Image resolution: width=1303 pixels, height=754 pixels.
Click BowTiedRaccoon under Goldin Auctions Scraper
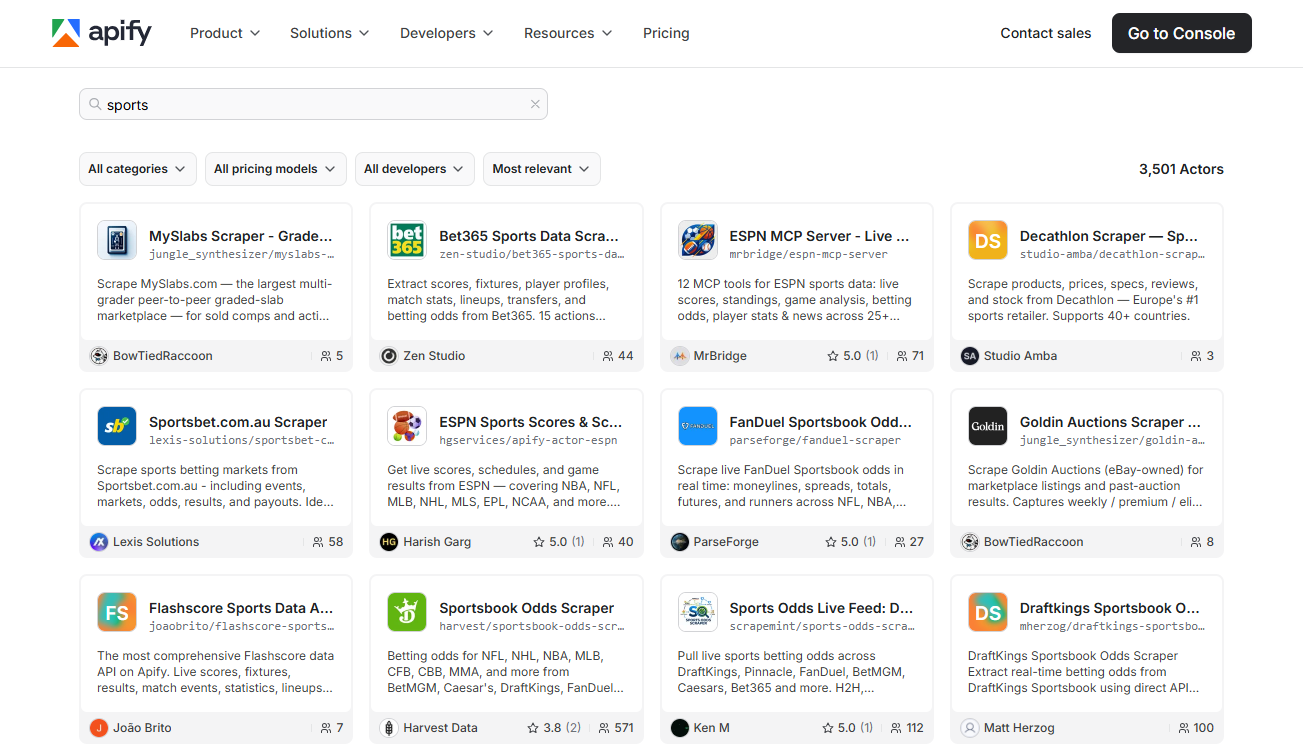coord(1034,542)
